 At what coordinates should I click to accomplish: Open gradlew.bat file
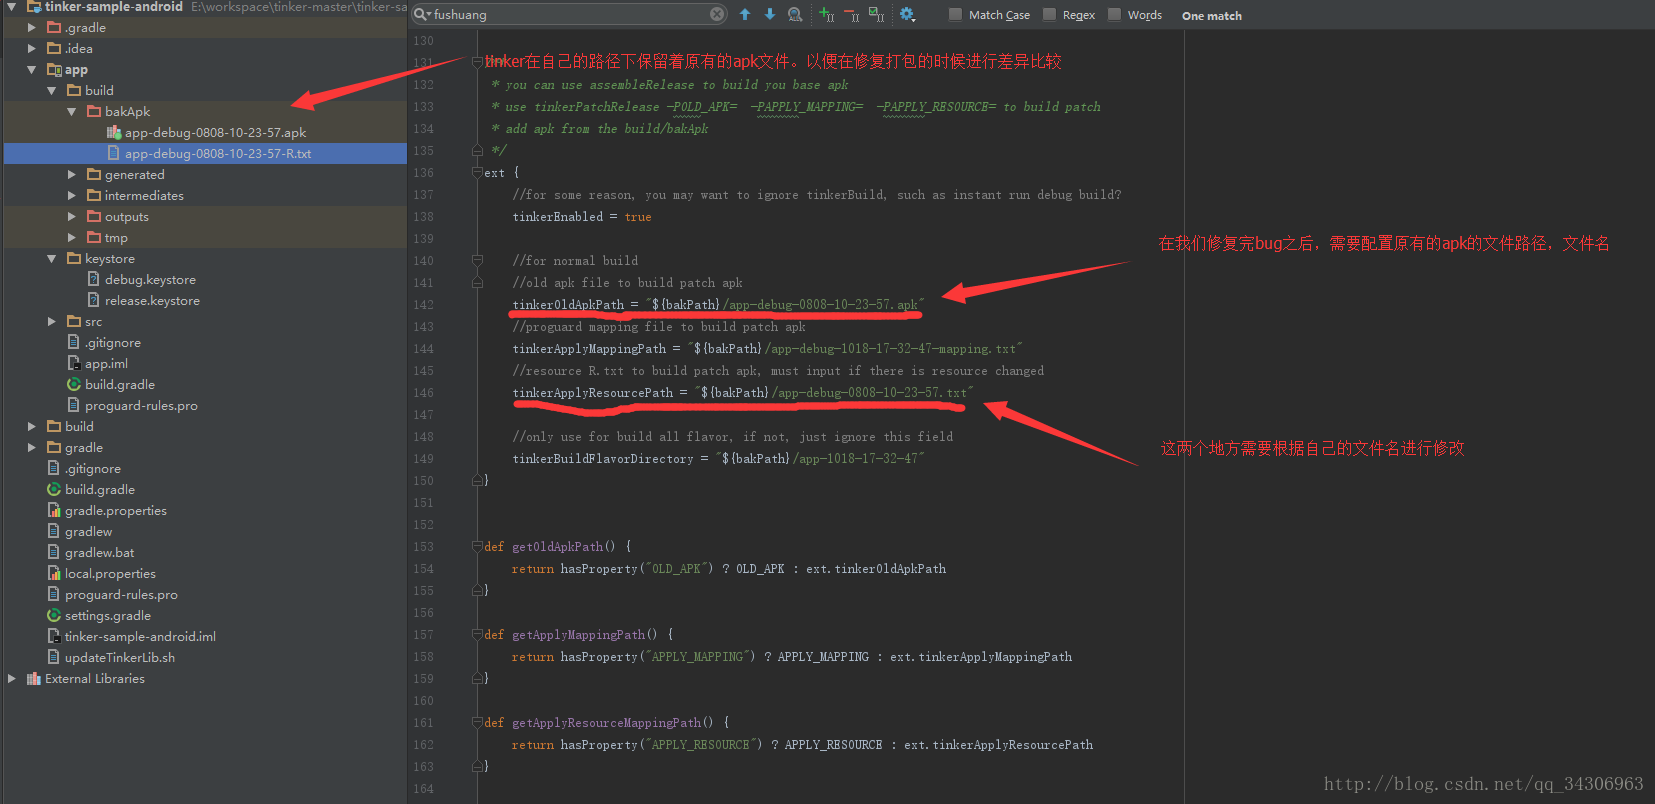point(99,552)
